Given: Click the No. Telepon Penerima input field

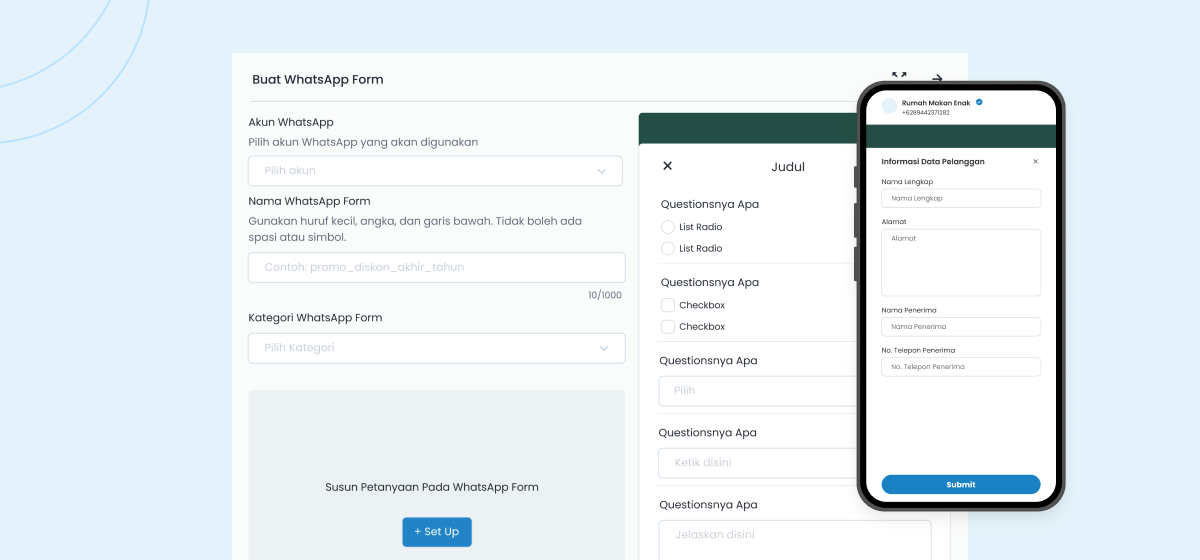Looking at the screenshot, I should [x=960, y=367].
